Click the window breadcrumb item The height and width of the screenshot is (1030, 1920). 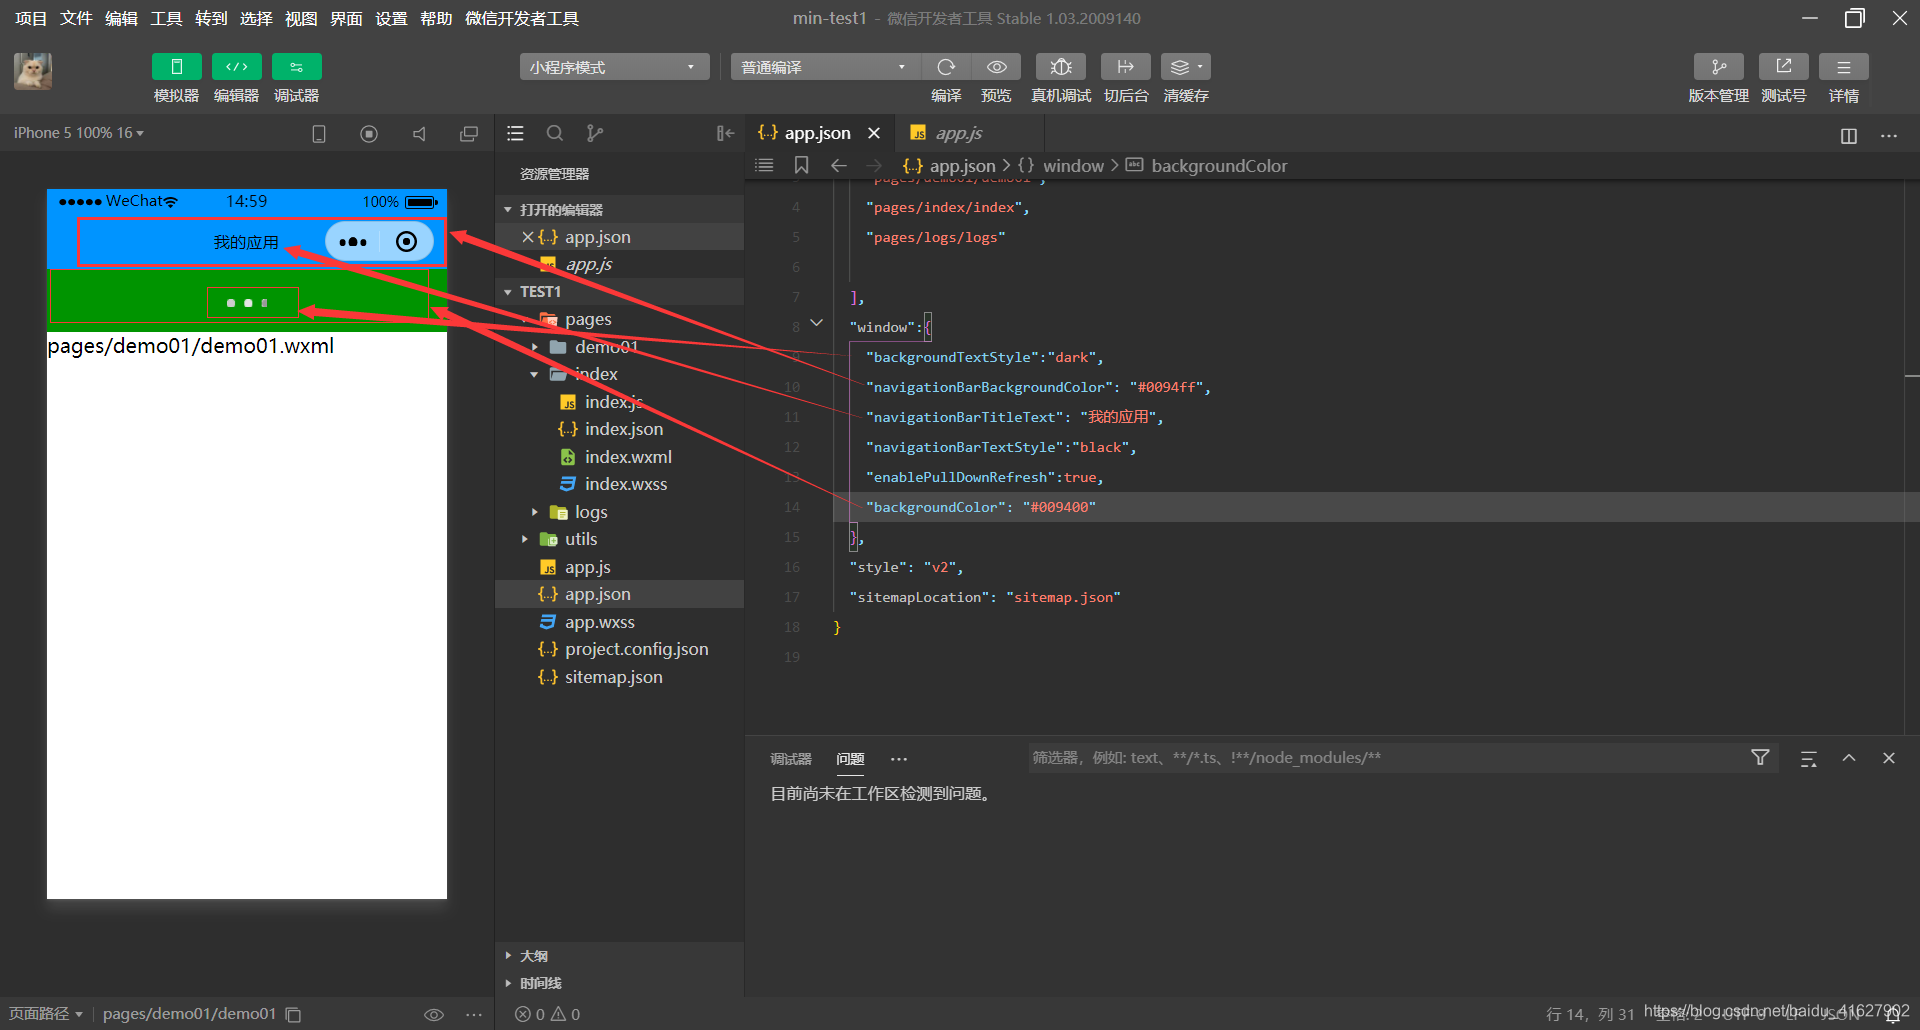pyautogui.click(x=1073, y=166)
